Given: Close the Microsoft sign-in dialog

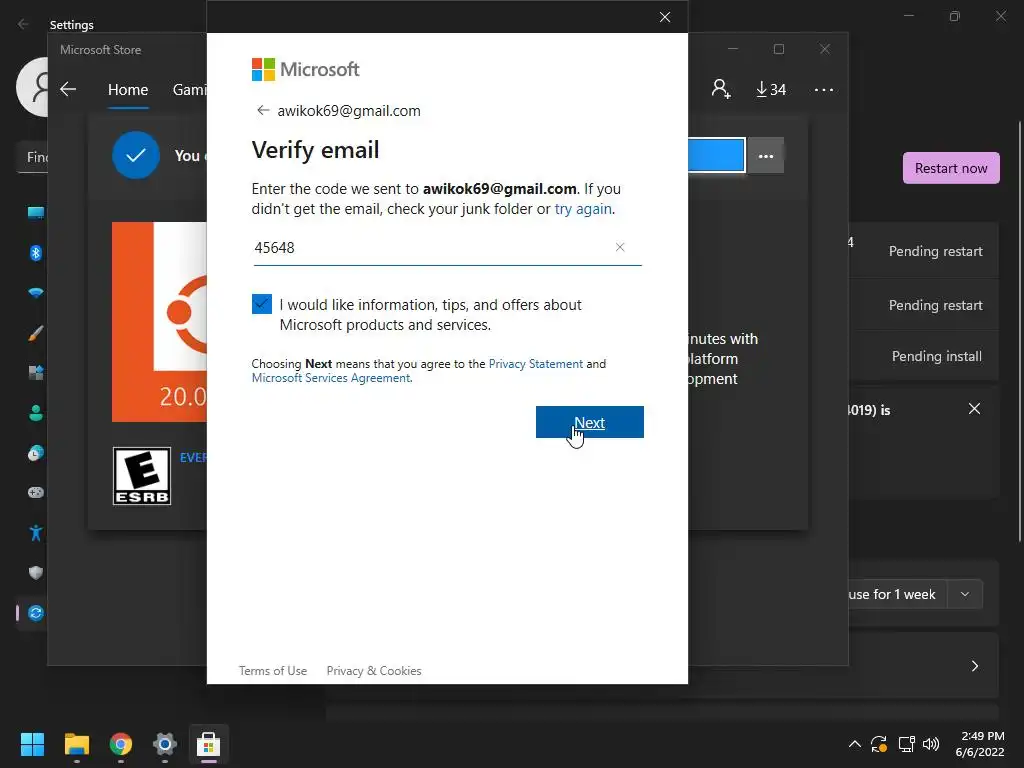Looking at the screenshot, I should [x=665, y=17].
